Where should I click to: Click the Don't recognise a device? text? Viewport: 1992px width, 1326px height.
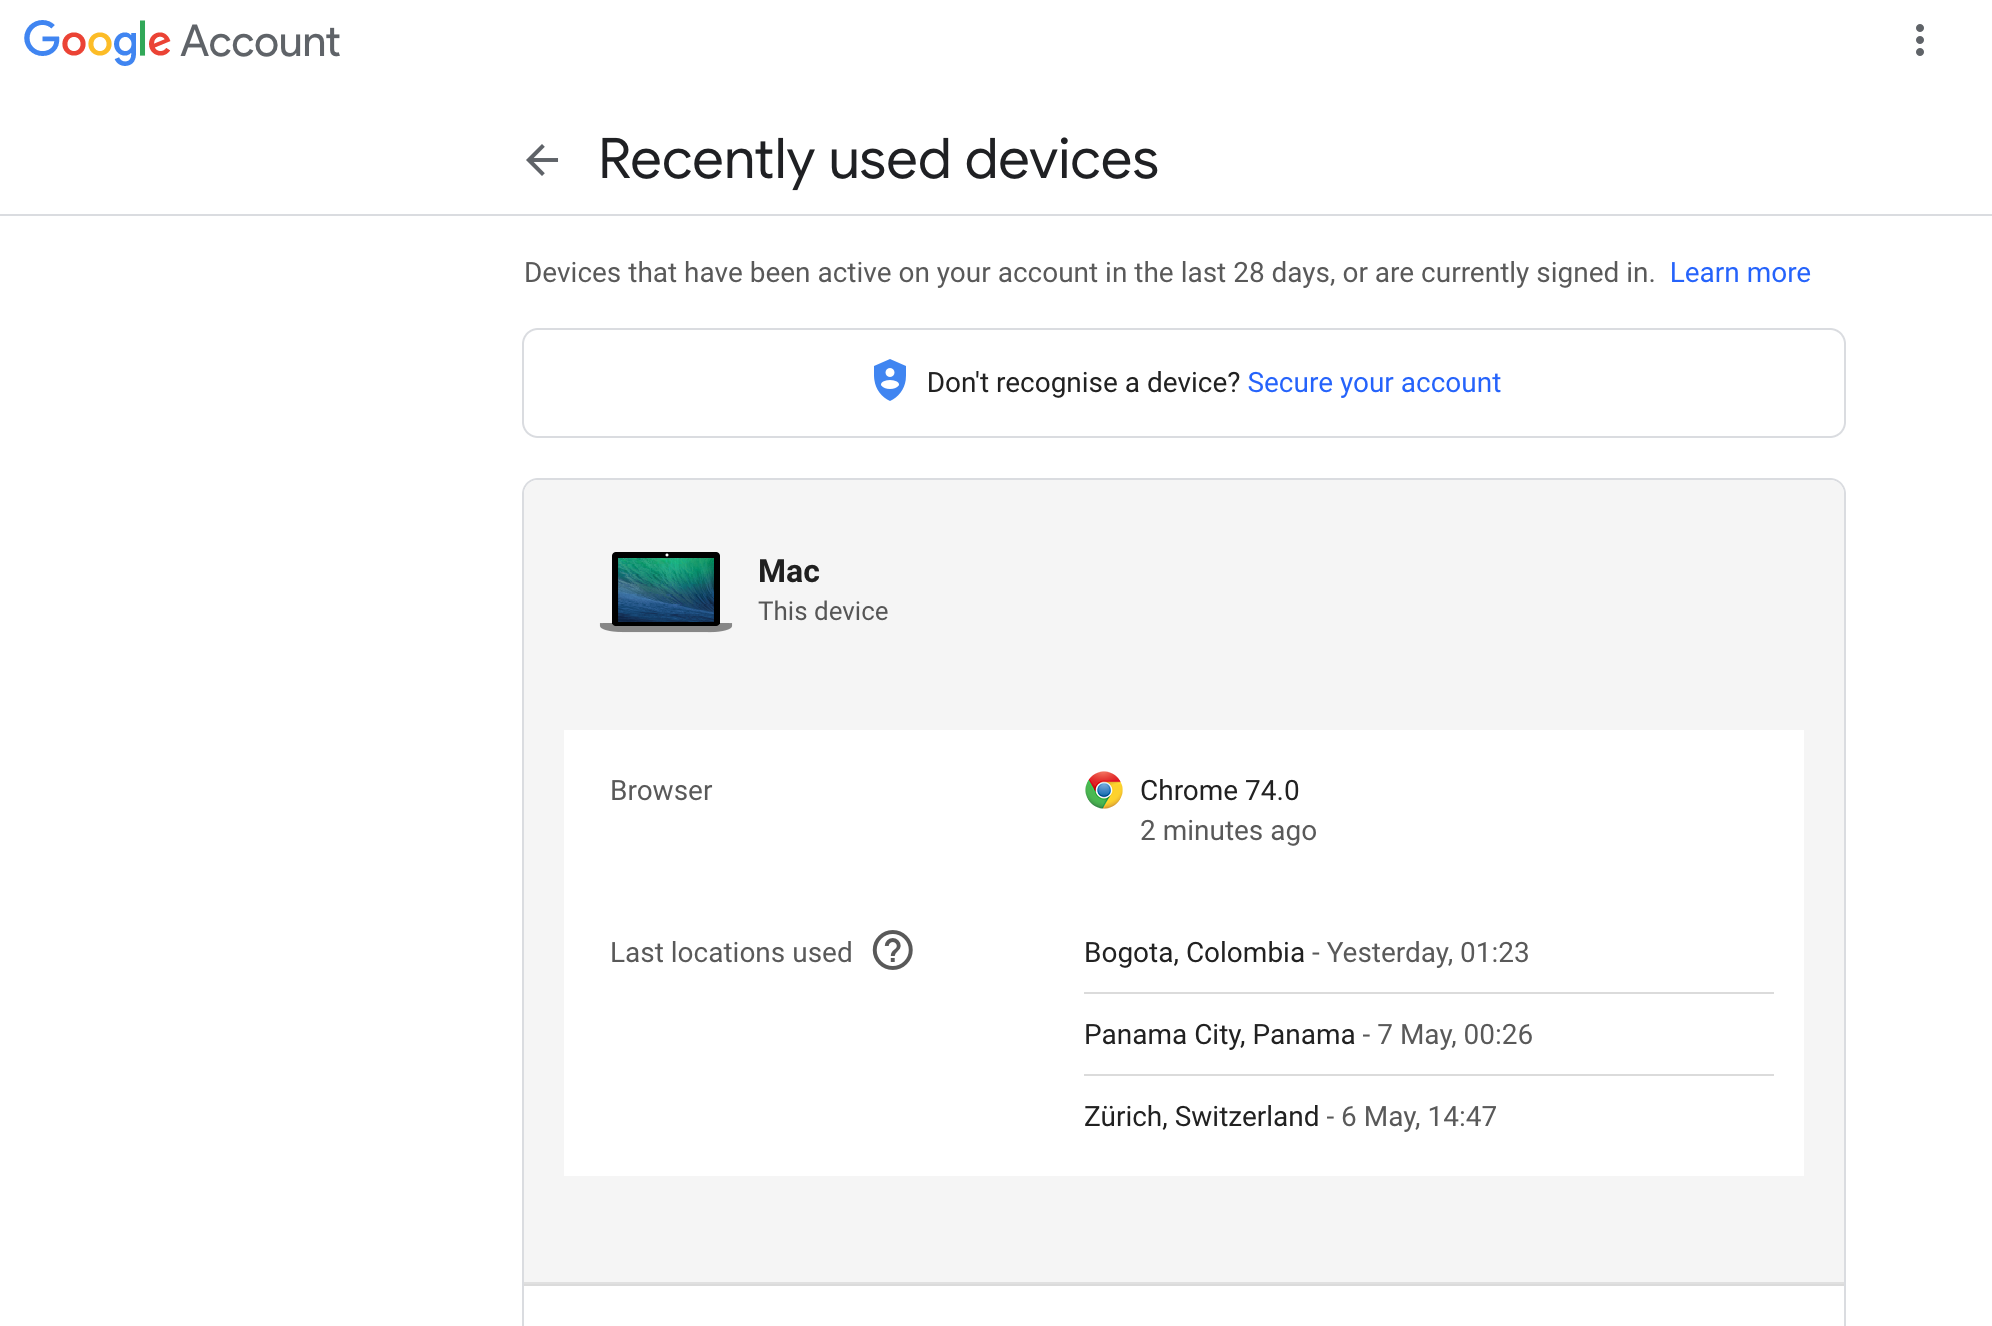tap(1083, 382)
